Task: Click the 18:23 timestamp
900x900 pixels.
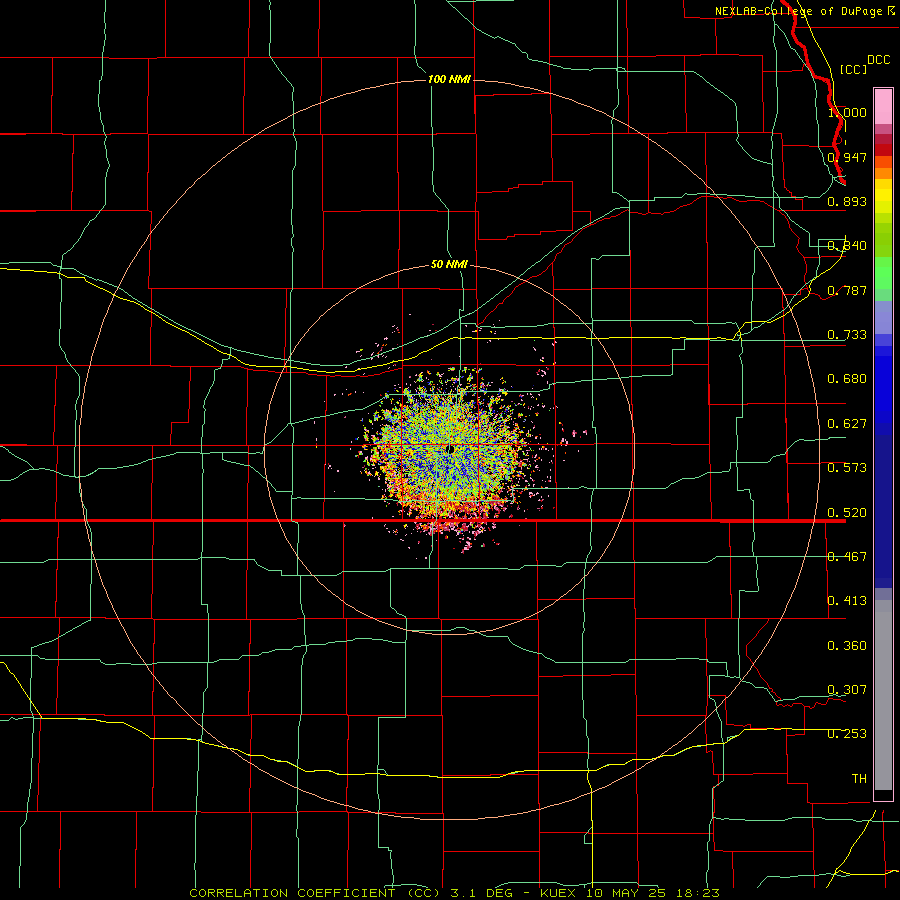Action: point(697,893)
